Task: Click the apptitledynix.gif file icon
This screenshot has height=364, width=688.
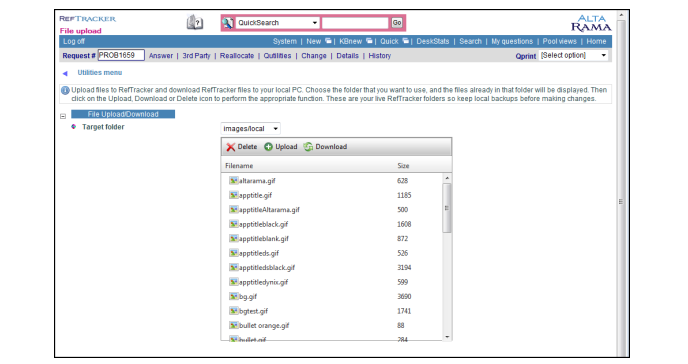Action: coord(233,282)
